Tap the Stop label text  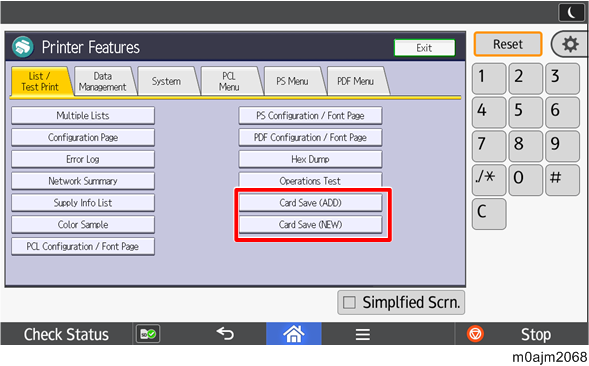pyautogui.click(x=536, y=334)
